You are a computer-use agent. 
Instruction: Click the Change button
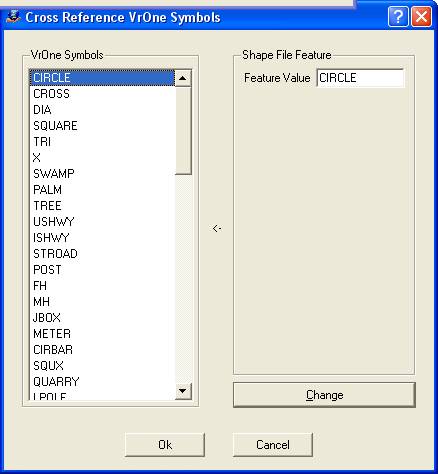(x=324, y=395)
